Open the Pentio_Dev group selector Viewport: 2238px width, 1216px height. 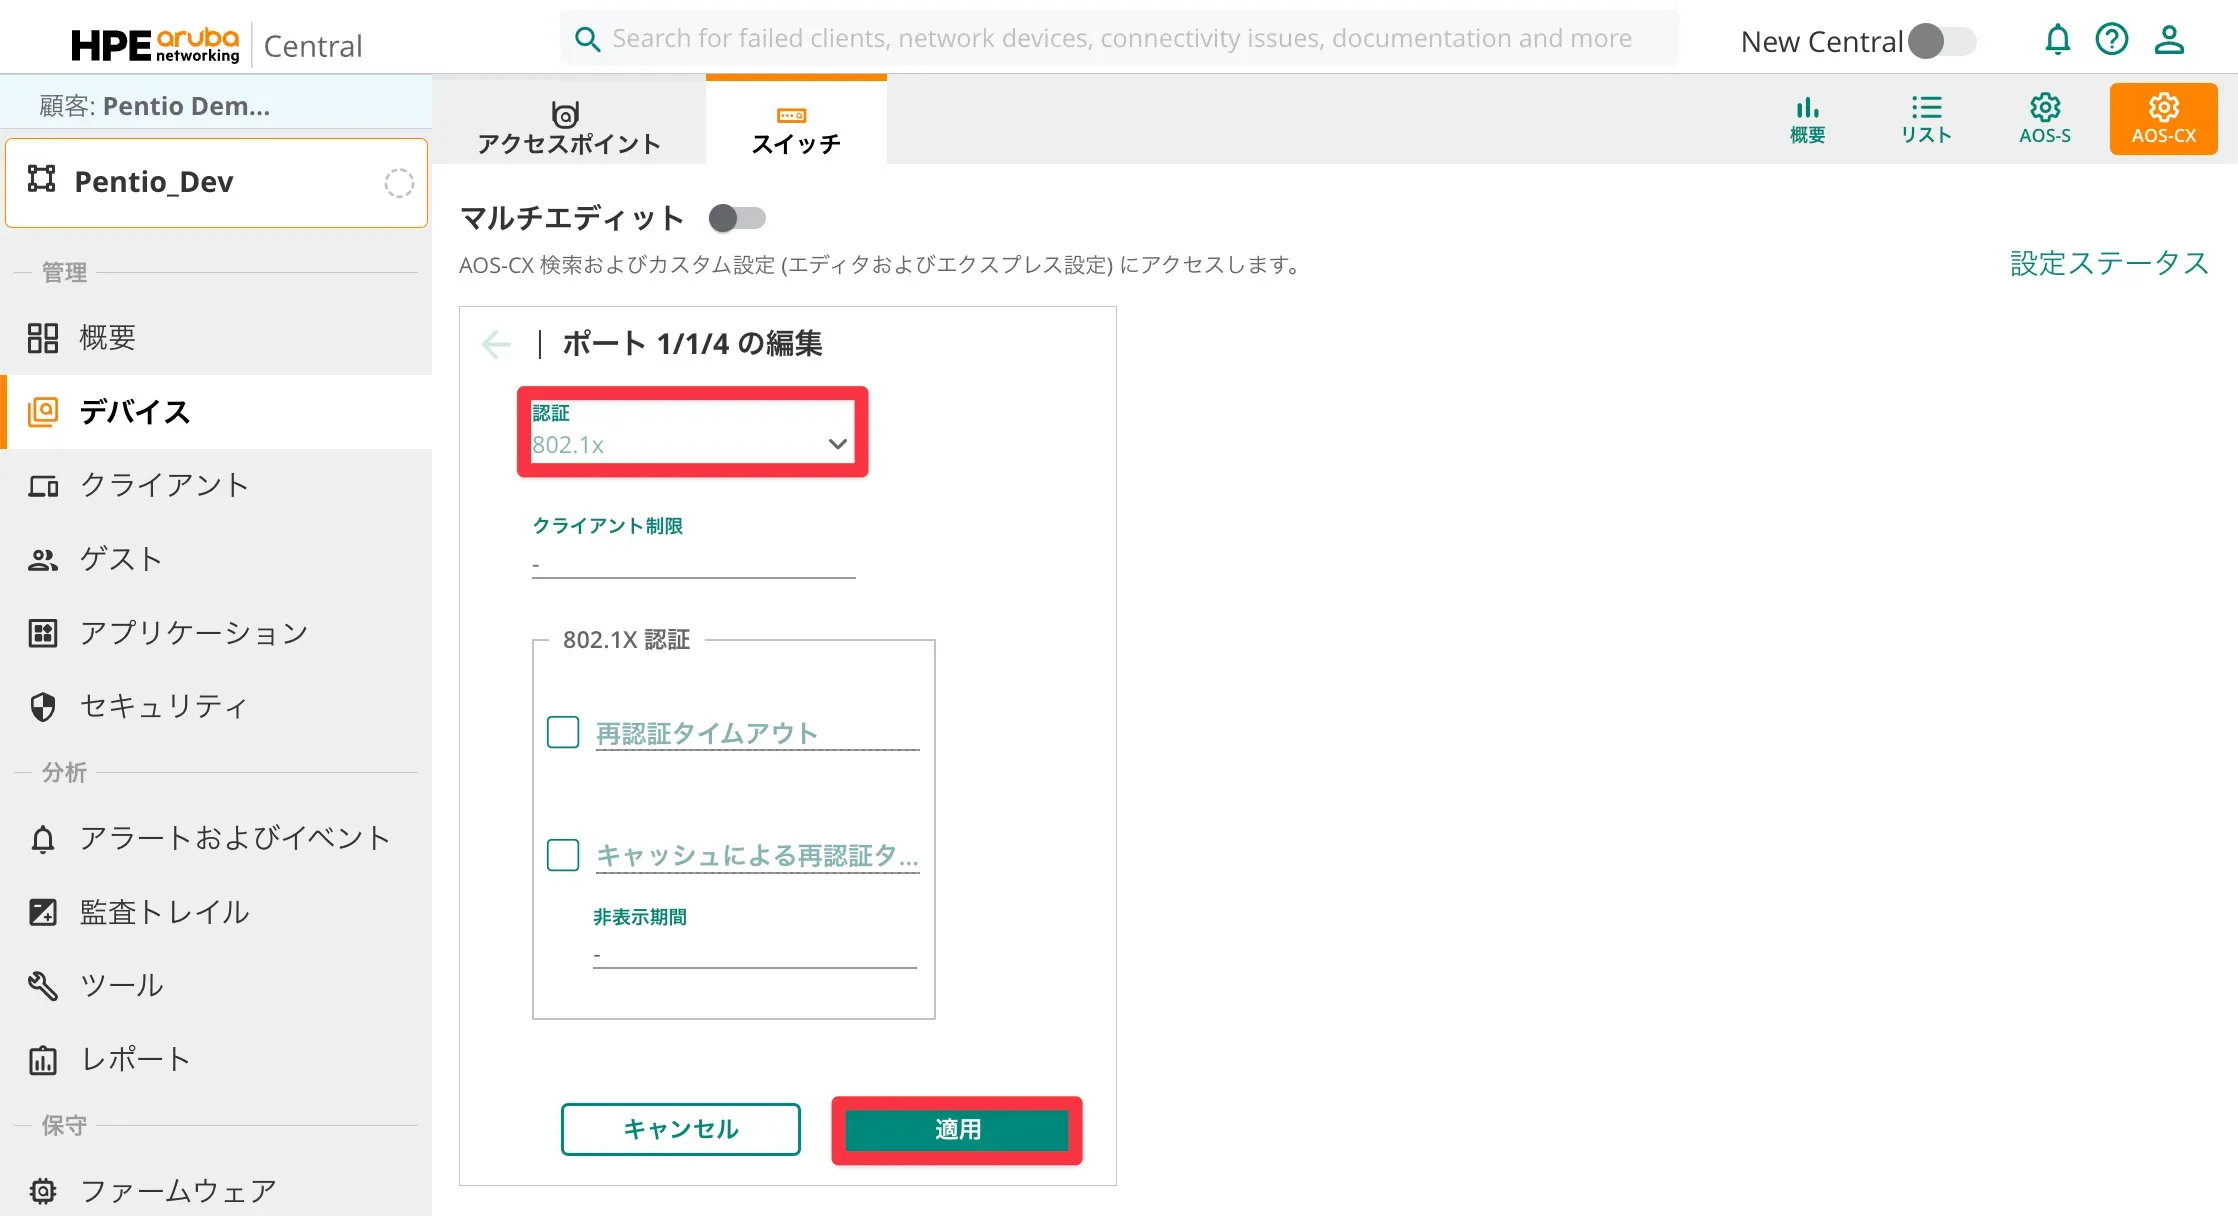coord(216,182)
